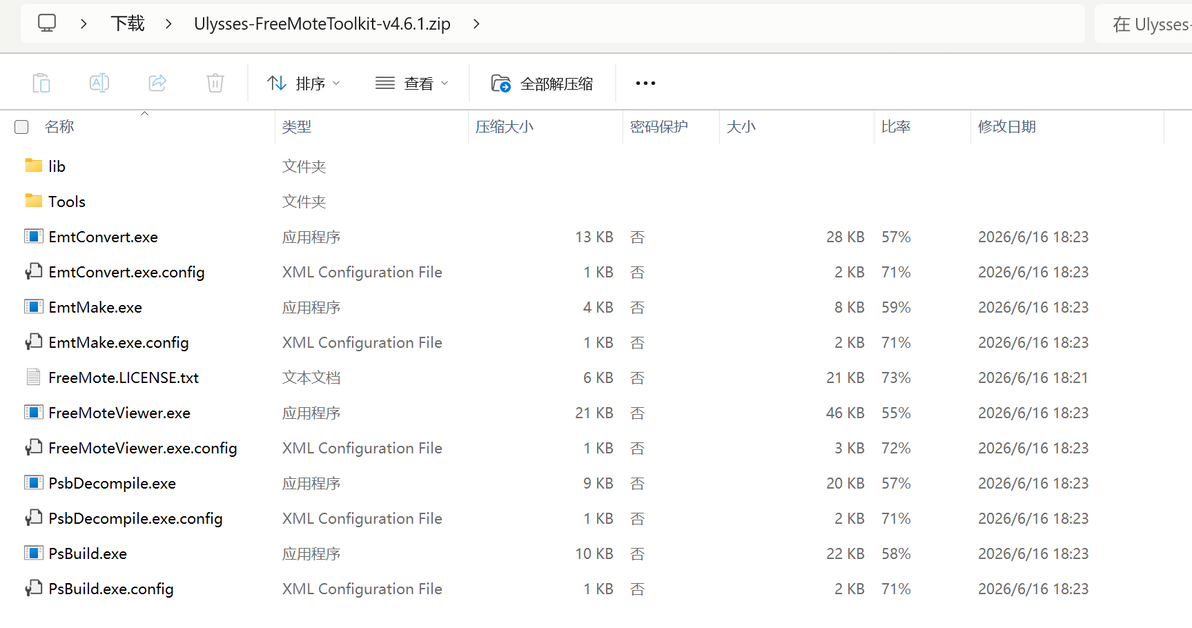Image resolution: width=1192 pixels, height=628 pixels.
Task: Click the paste clipboard icon in toolbar
Action: pos(42,83)
